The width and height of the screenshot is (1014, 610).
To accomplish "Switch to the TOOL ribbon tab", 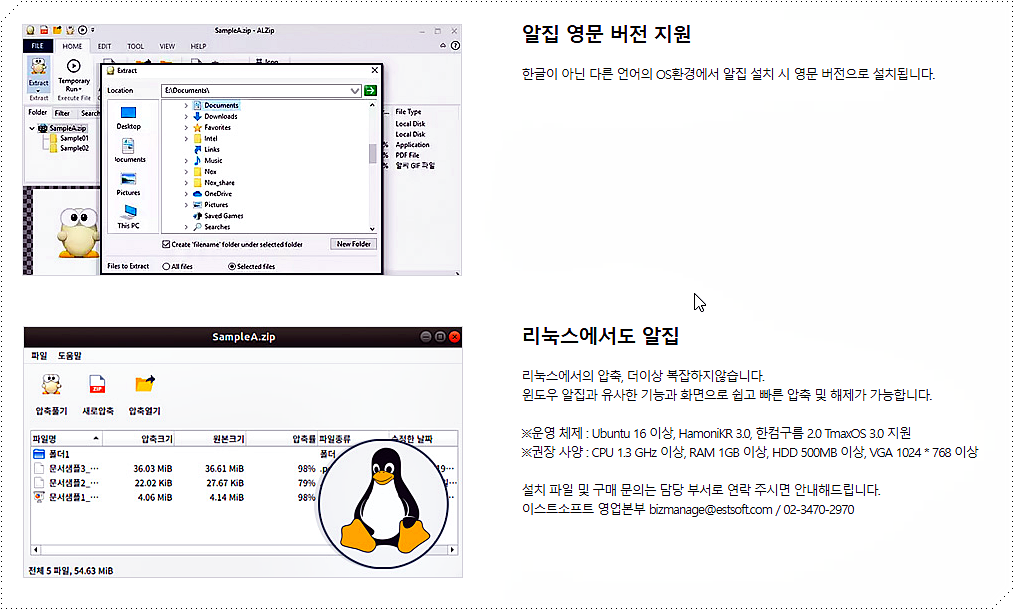I will (135, 46).
